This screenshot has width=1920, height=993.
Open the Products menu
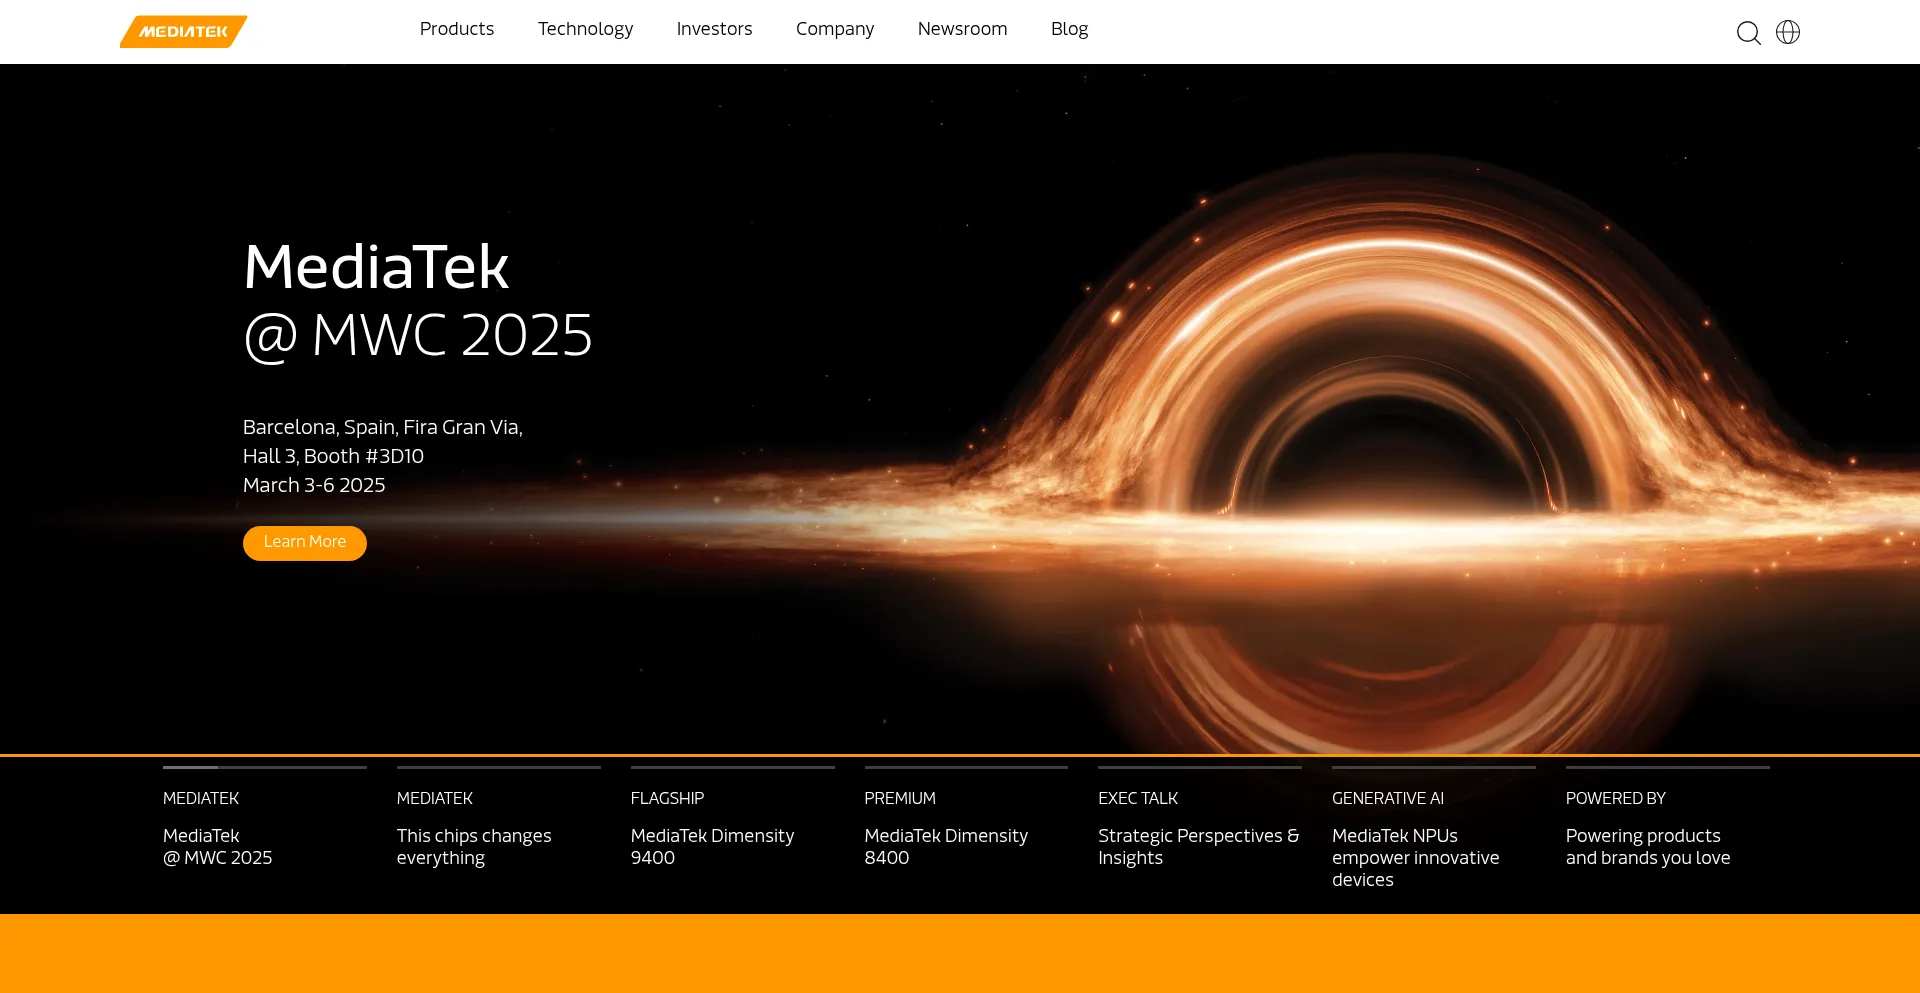pyautogui.click(x=457, y=29)
